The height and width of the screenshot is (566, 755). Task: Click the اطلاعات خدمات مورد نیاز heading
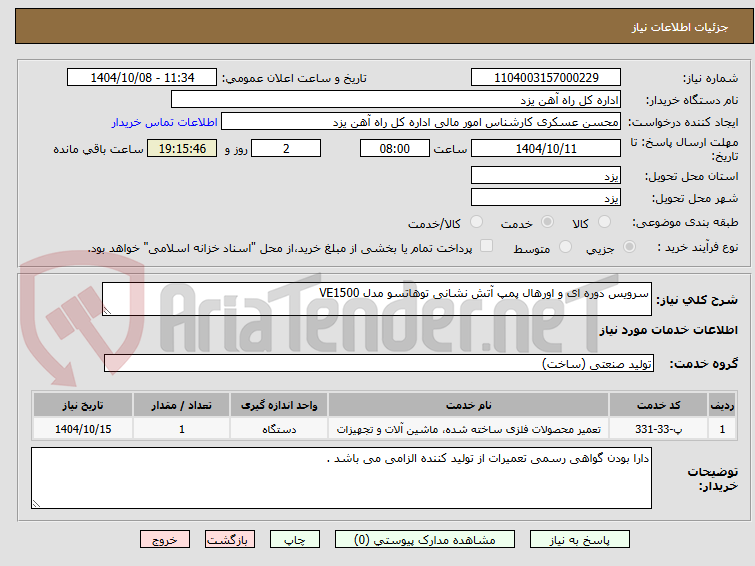(x=668, y=330)
